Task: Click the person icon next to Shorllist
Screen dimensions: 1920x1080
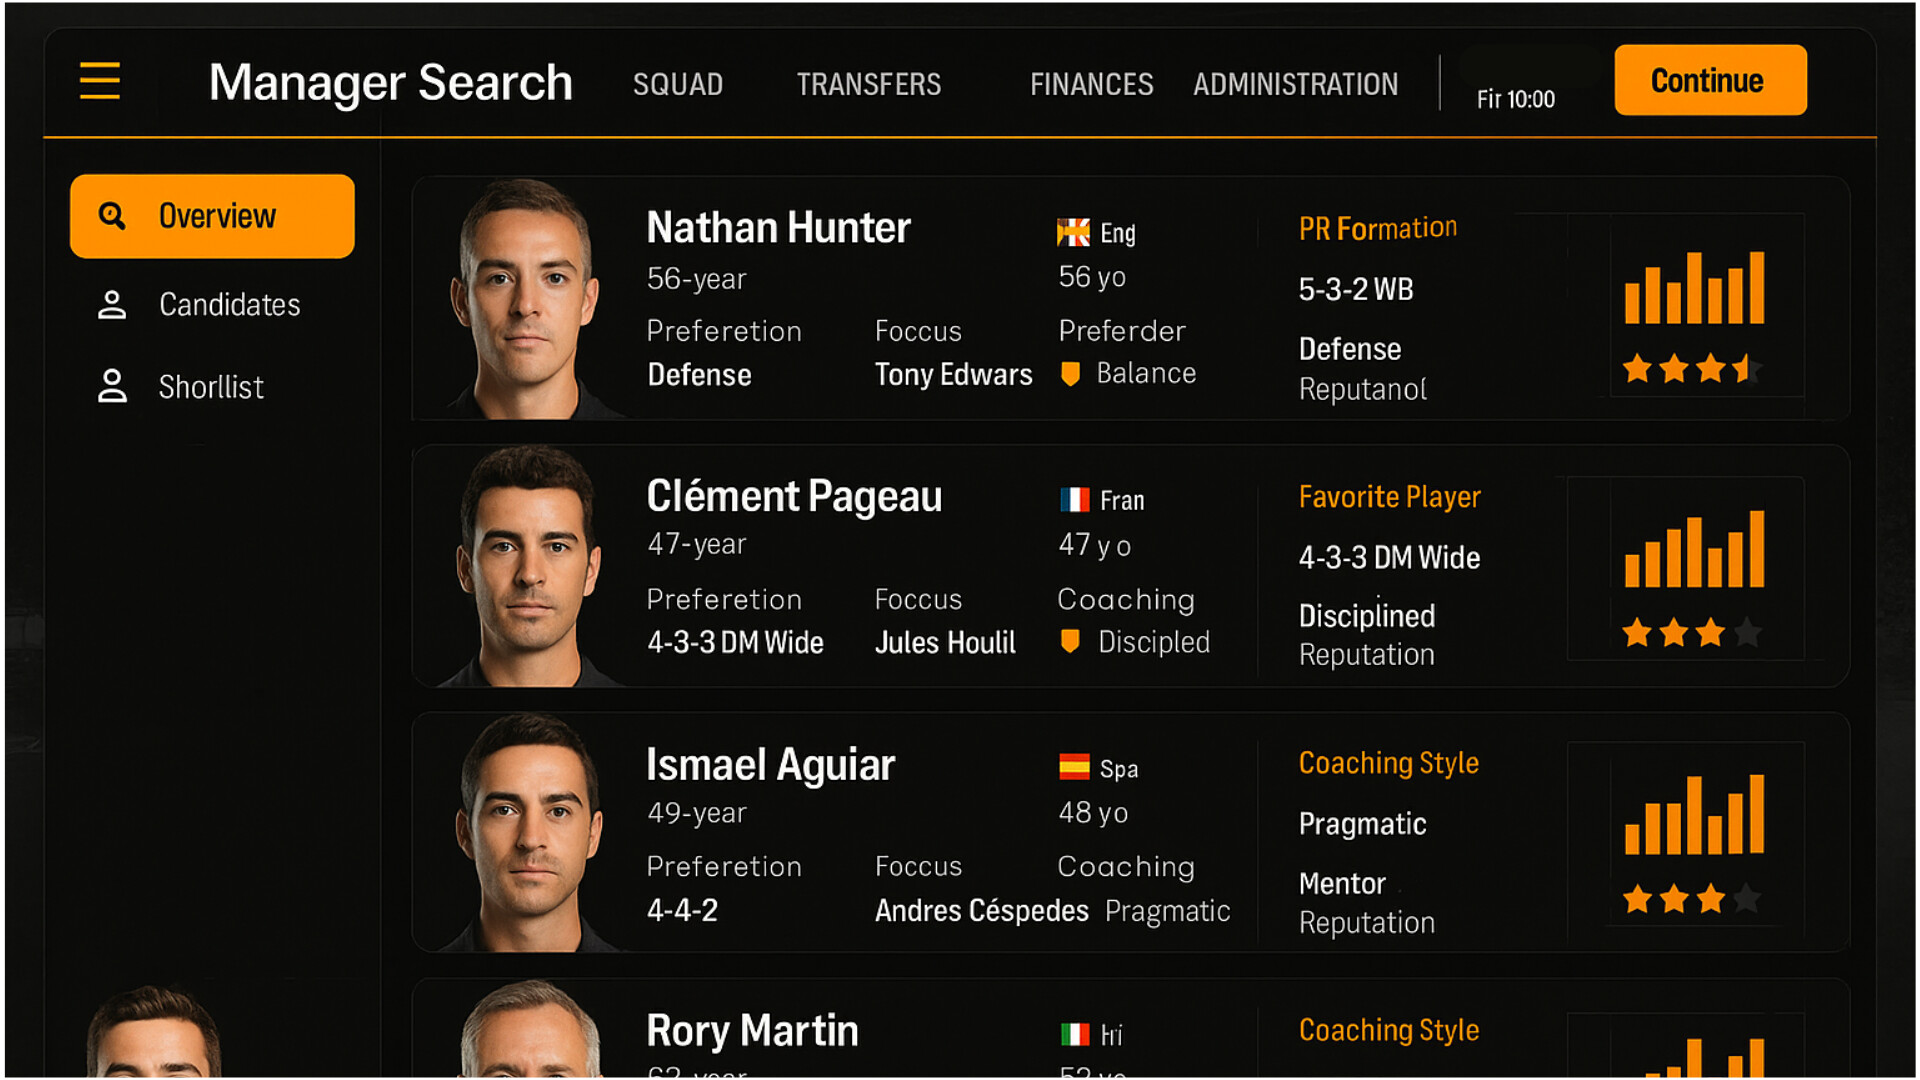Action: [112, 385]
